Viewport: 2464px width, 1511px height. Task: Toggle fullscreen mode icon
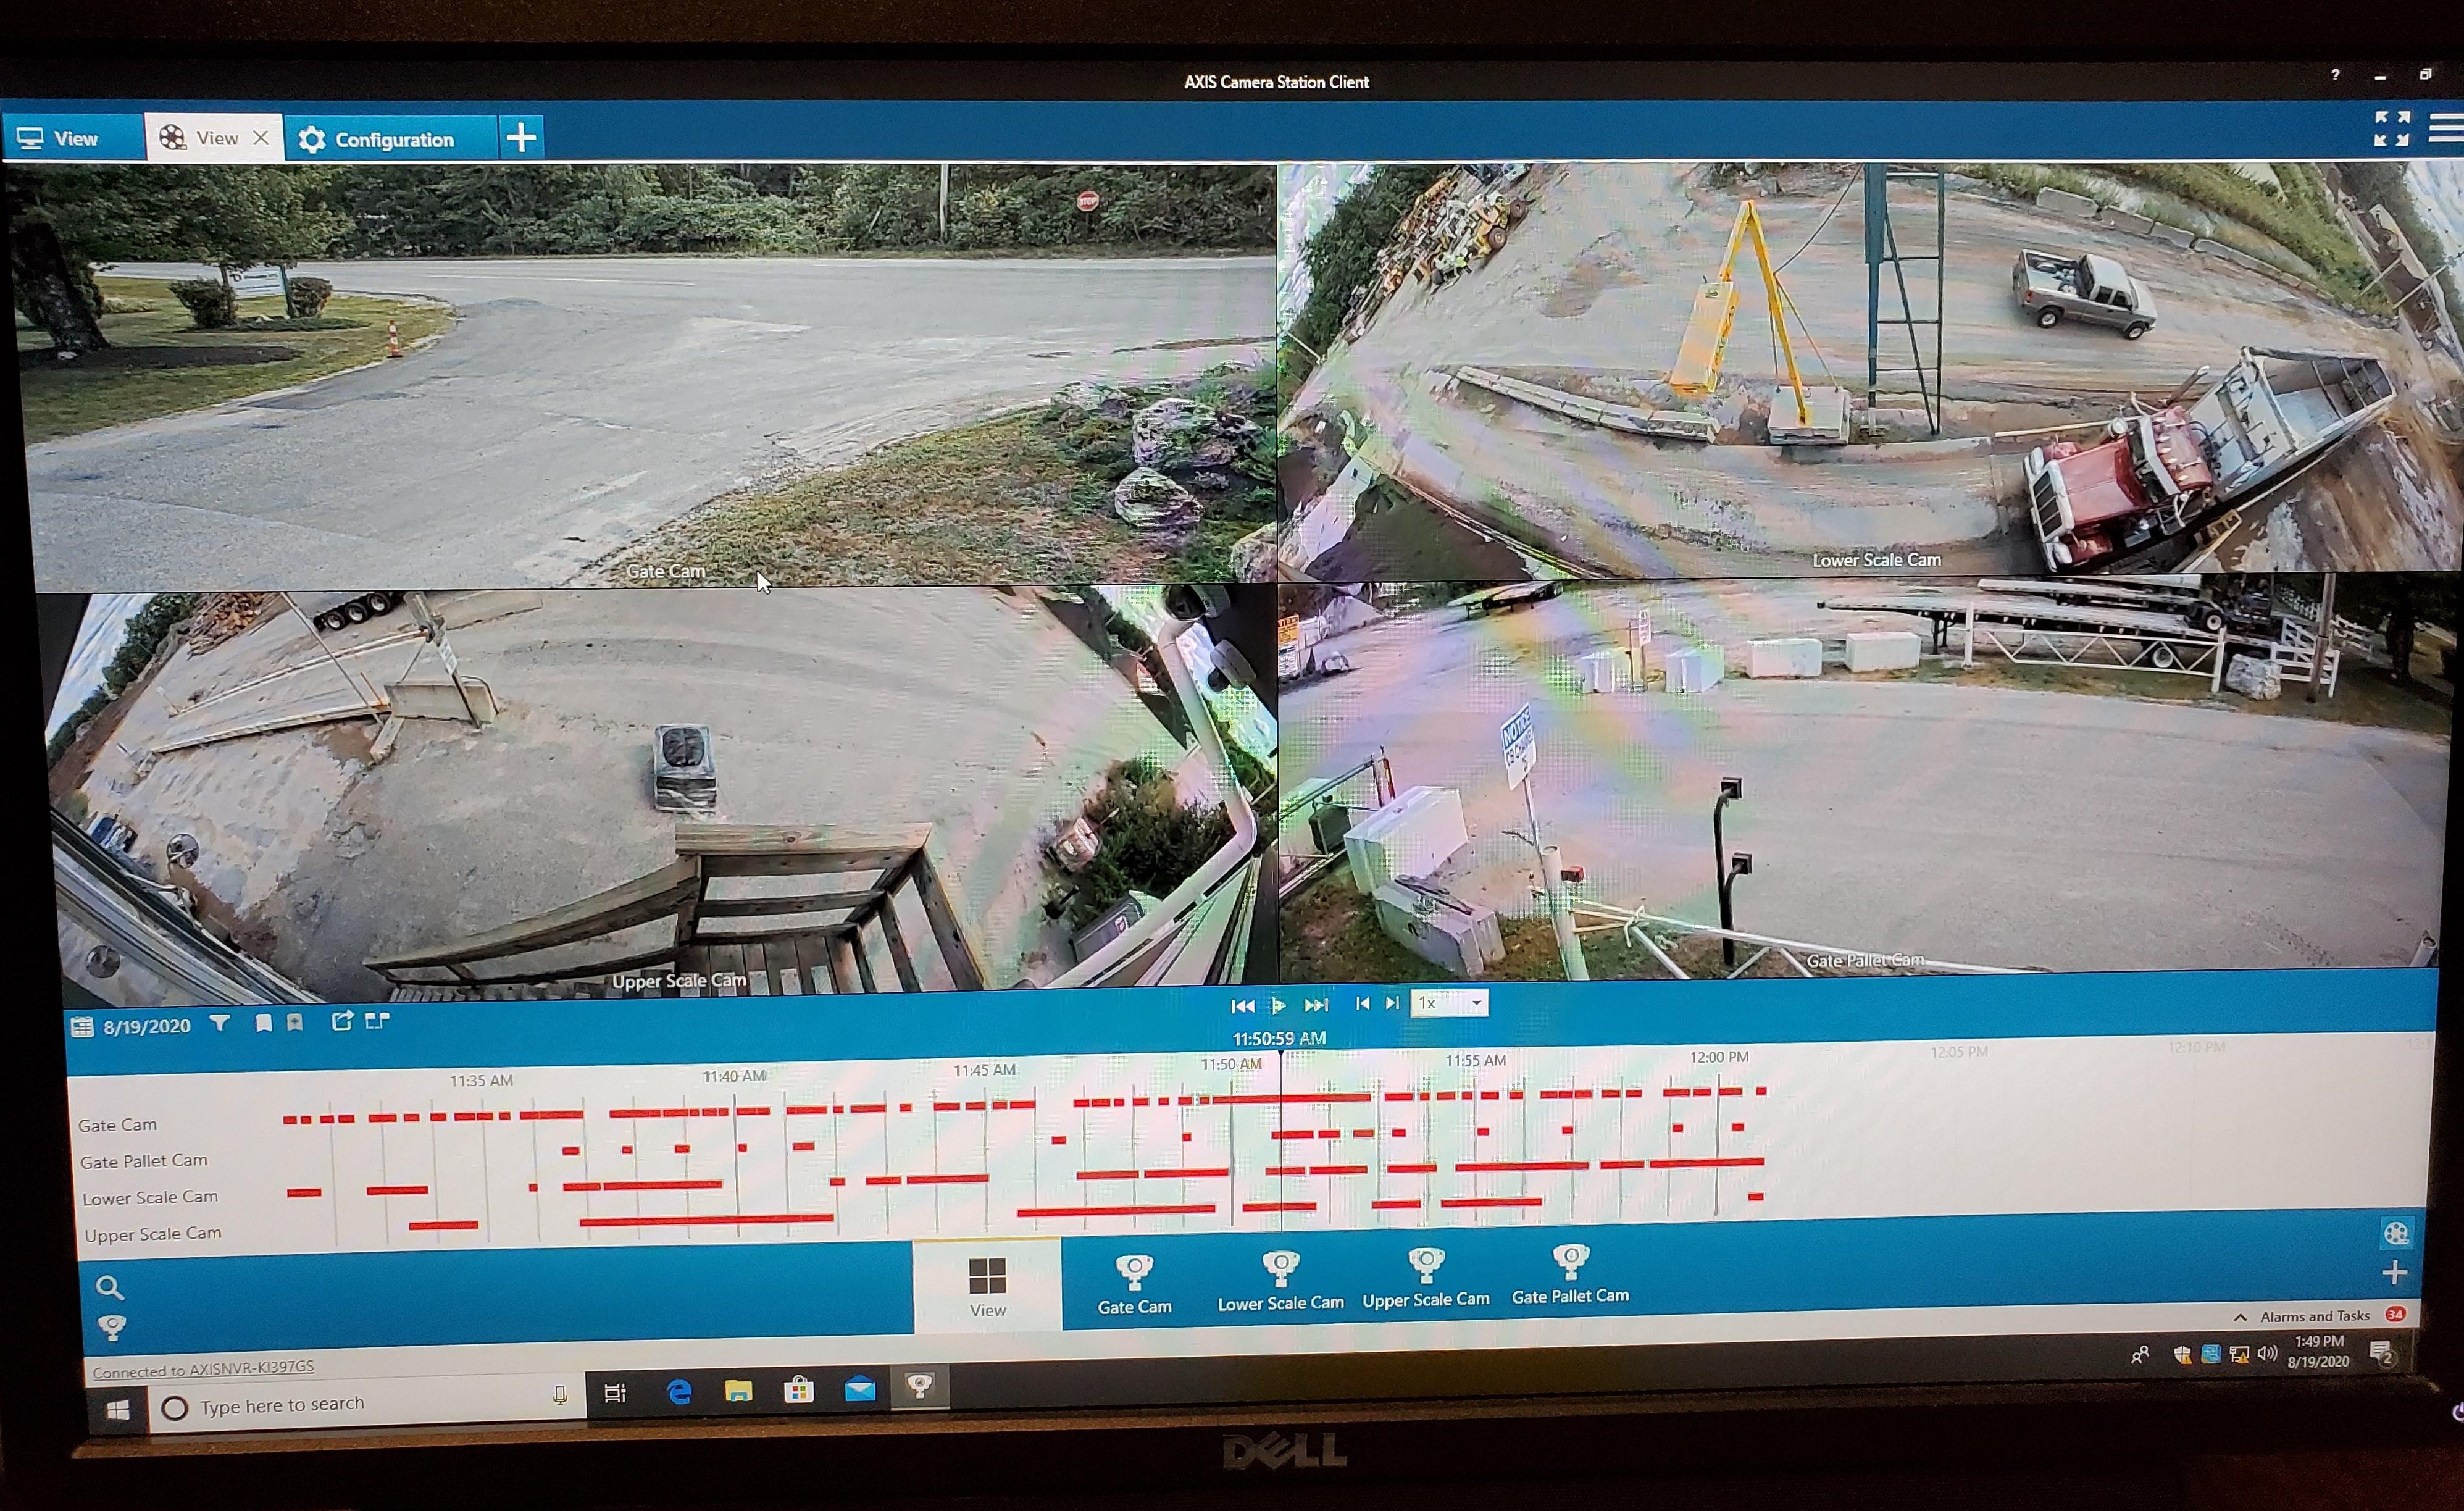2391,129
